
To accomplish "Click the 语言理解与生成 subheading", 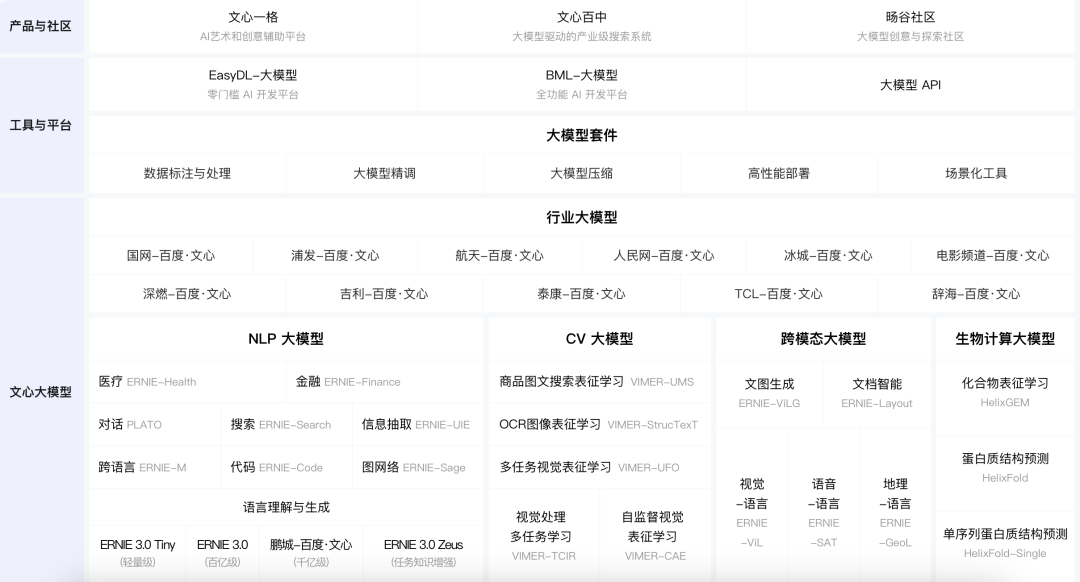I will point(286,508).
